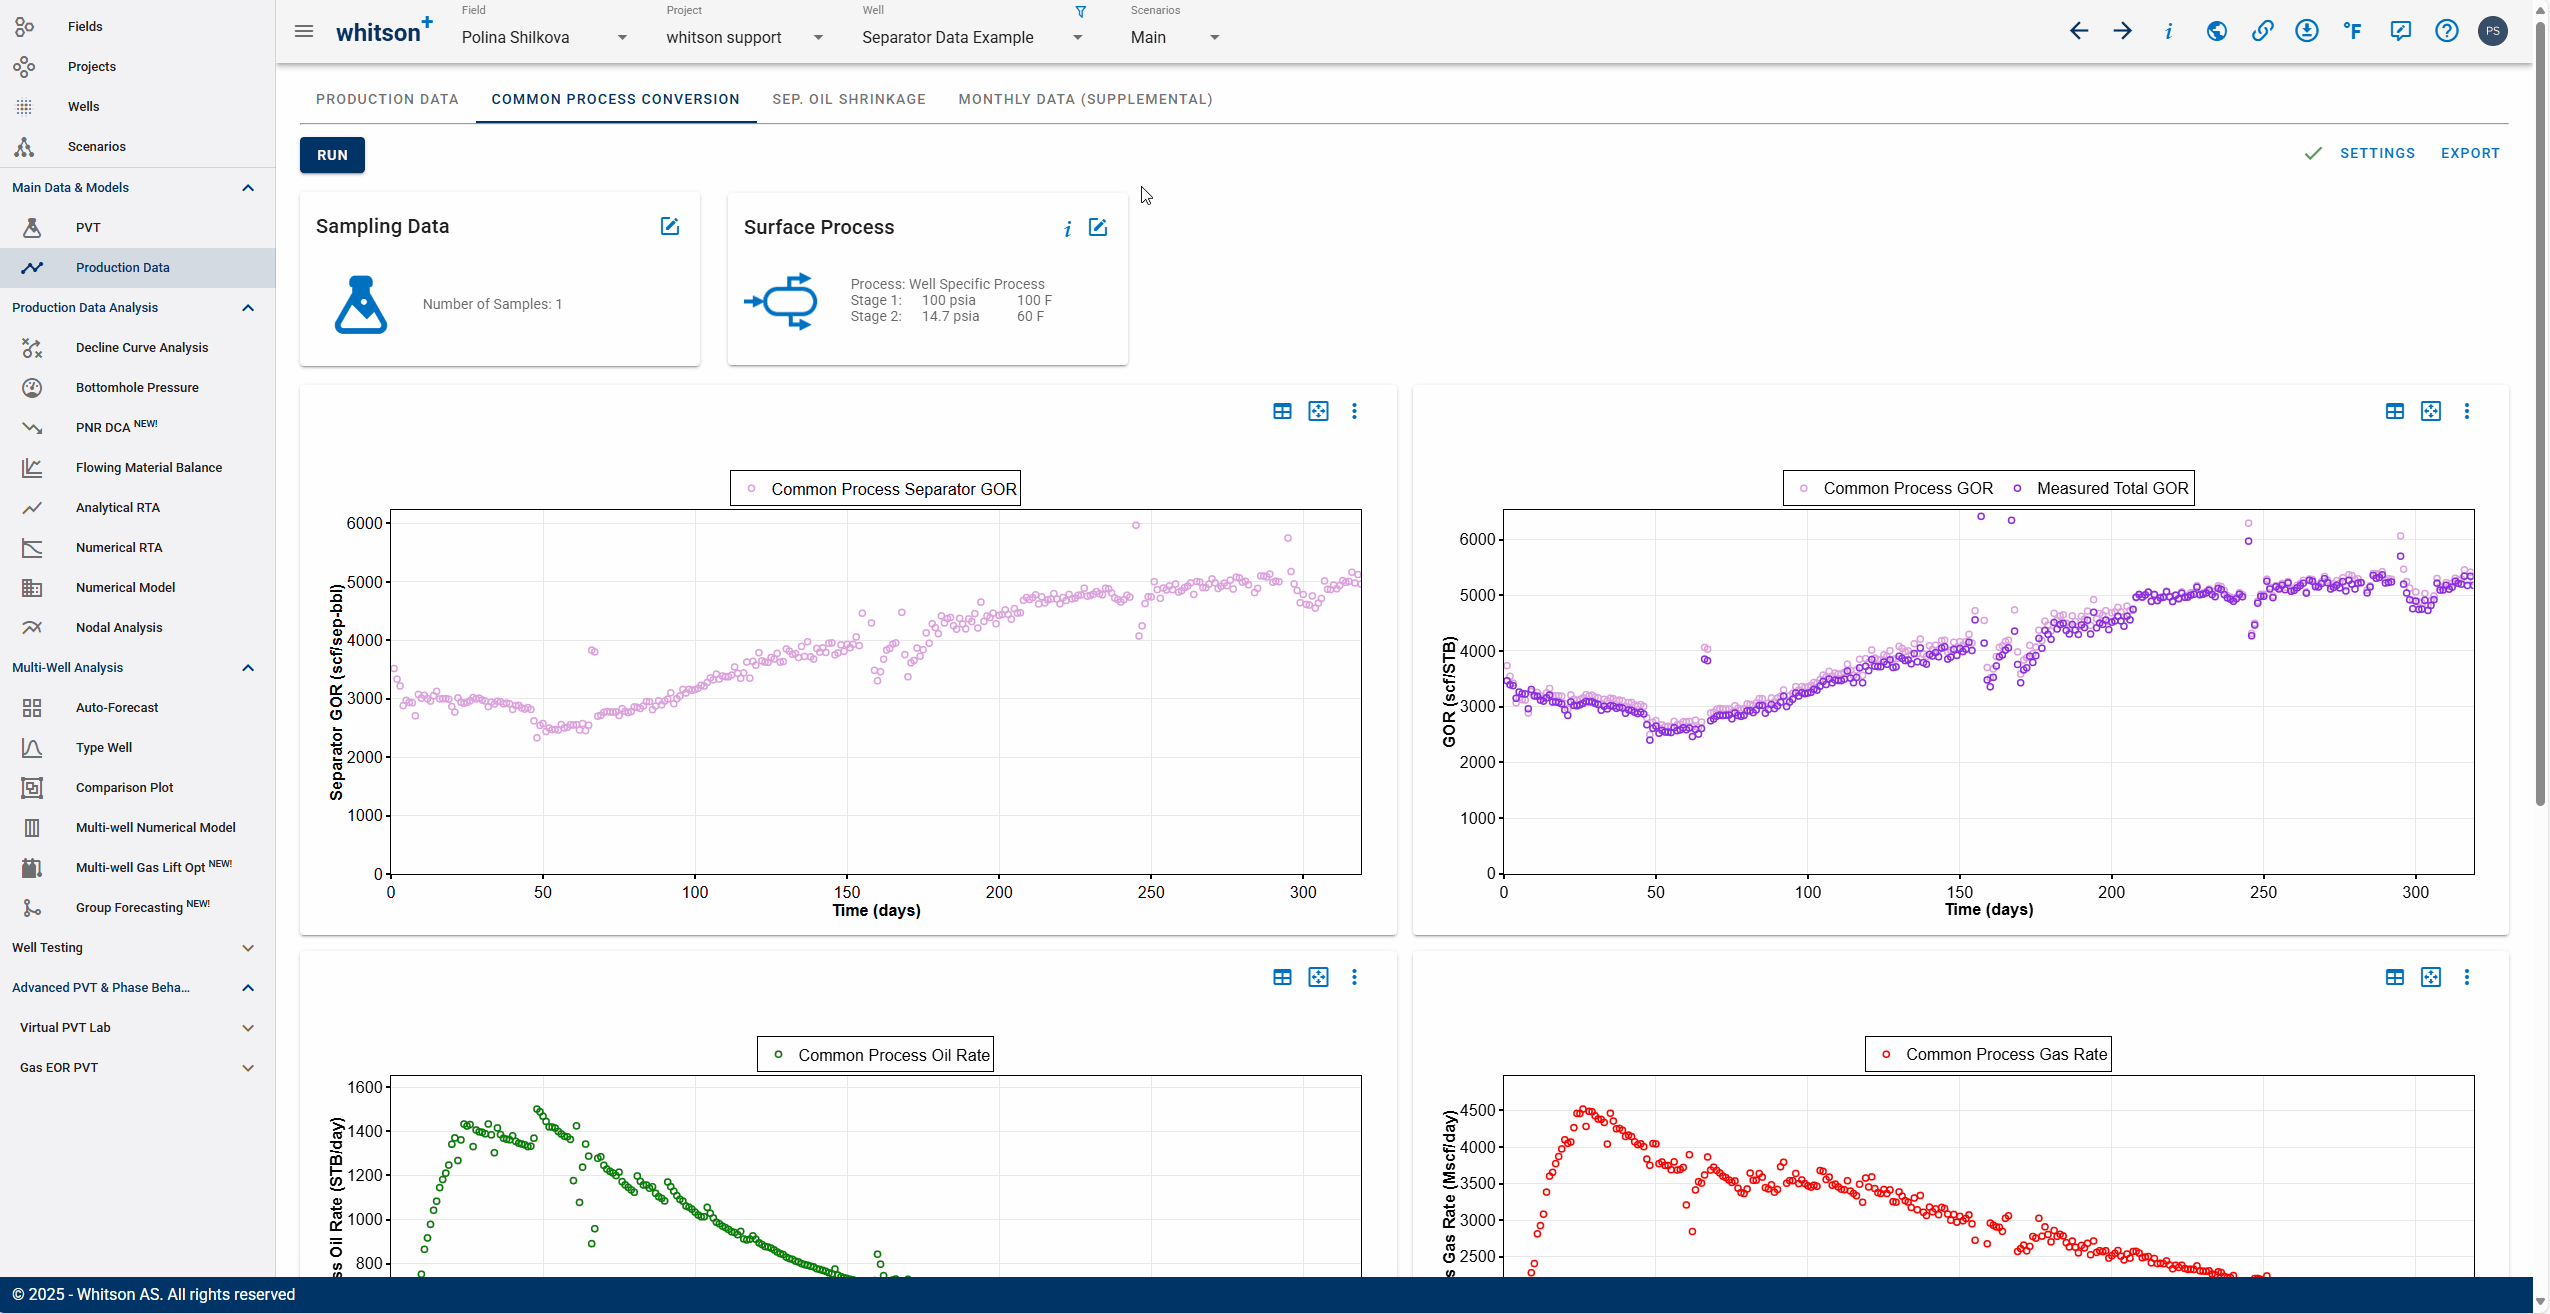Screen dimensions: 2550x1314
Task: Click the circled download icon in the top toolbar
Action: click(x=2307, y=31)
